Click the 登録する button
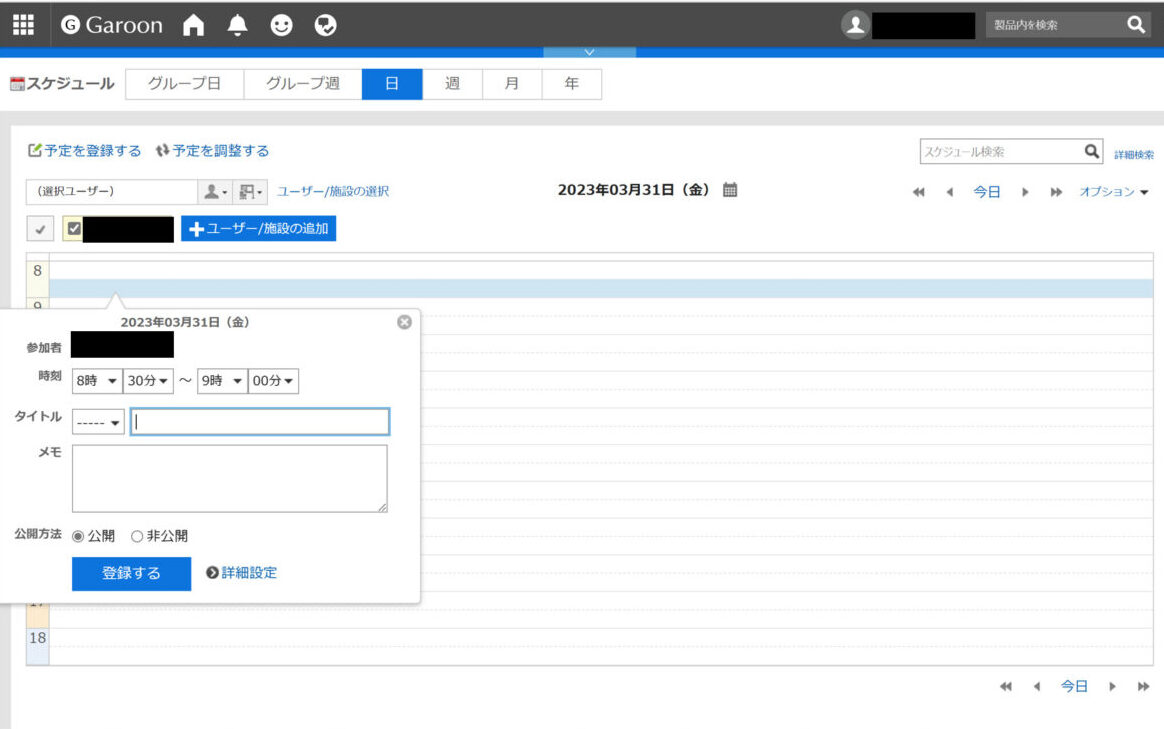 [x=130, y=572]
